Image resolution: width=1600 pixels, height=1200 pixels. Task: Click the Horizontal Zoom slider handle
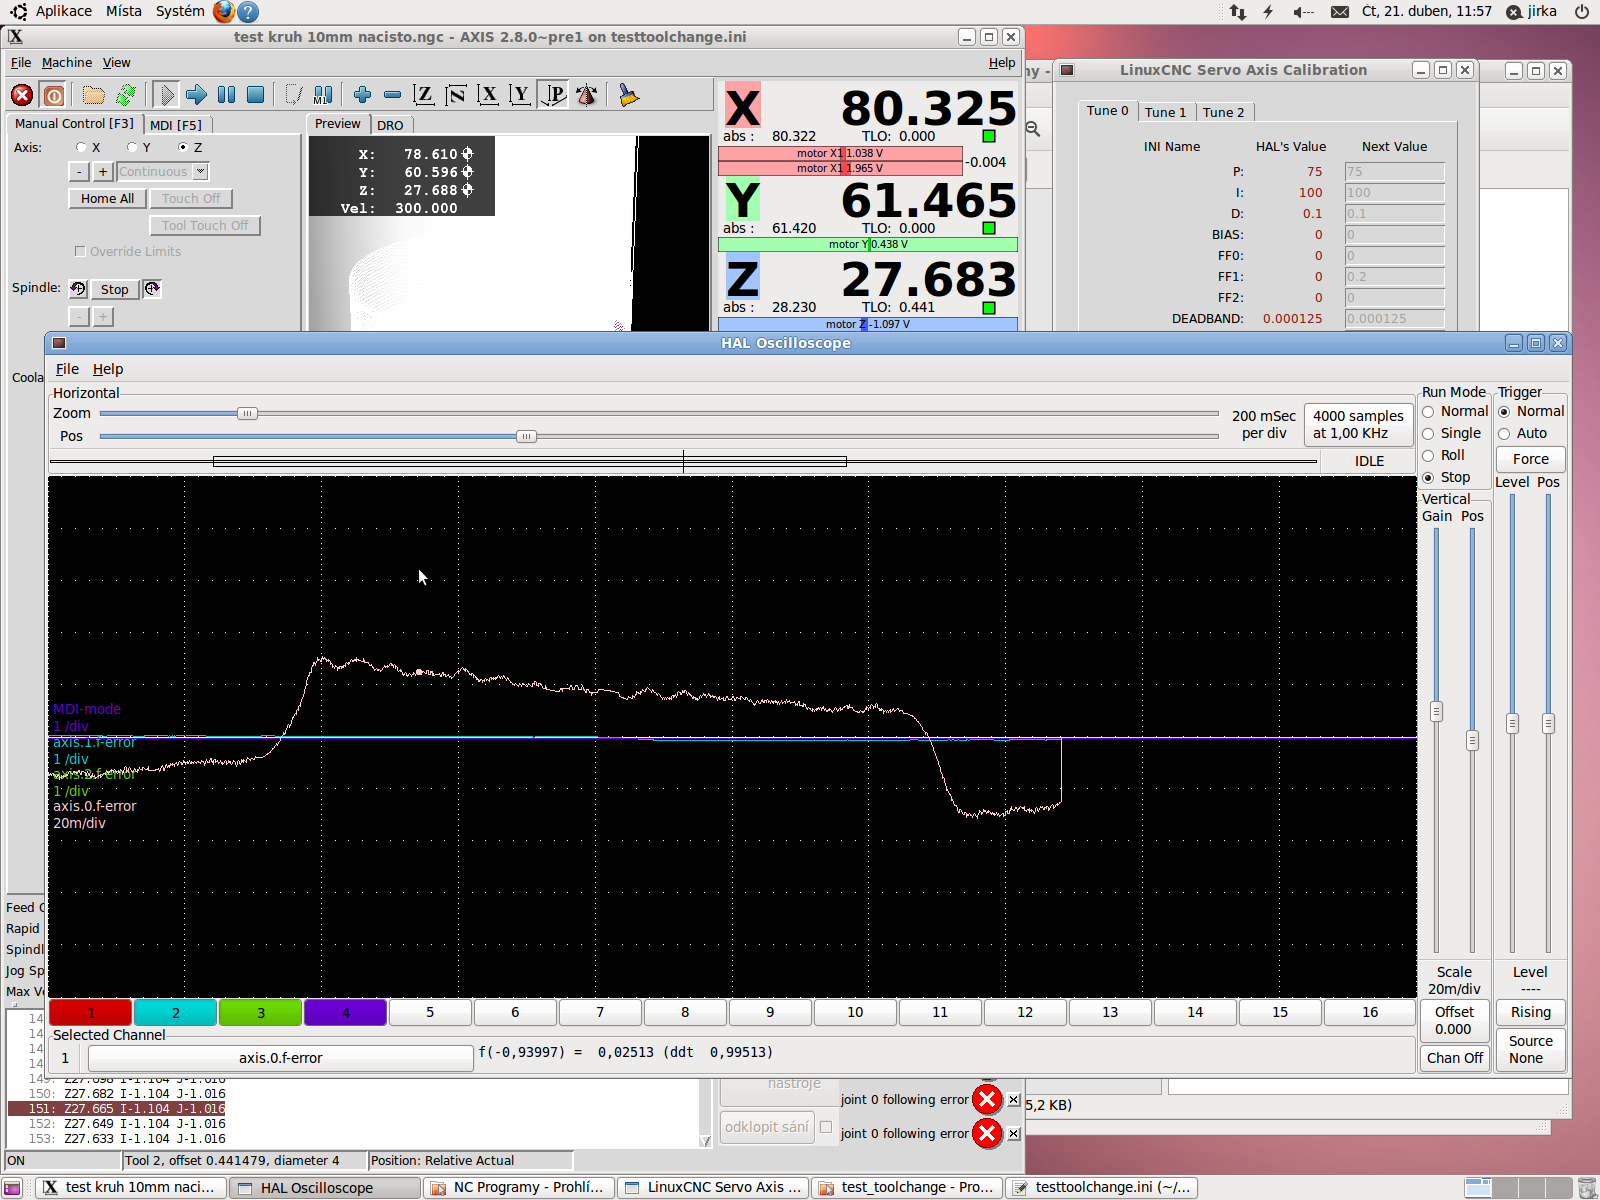point(247,414)
